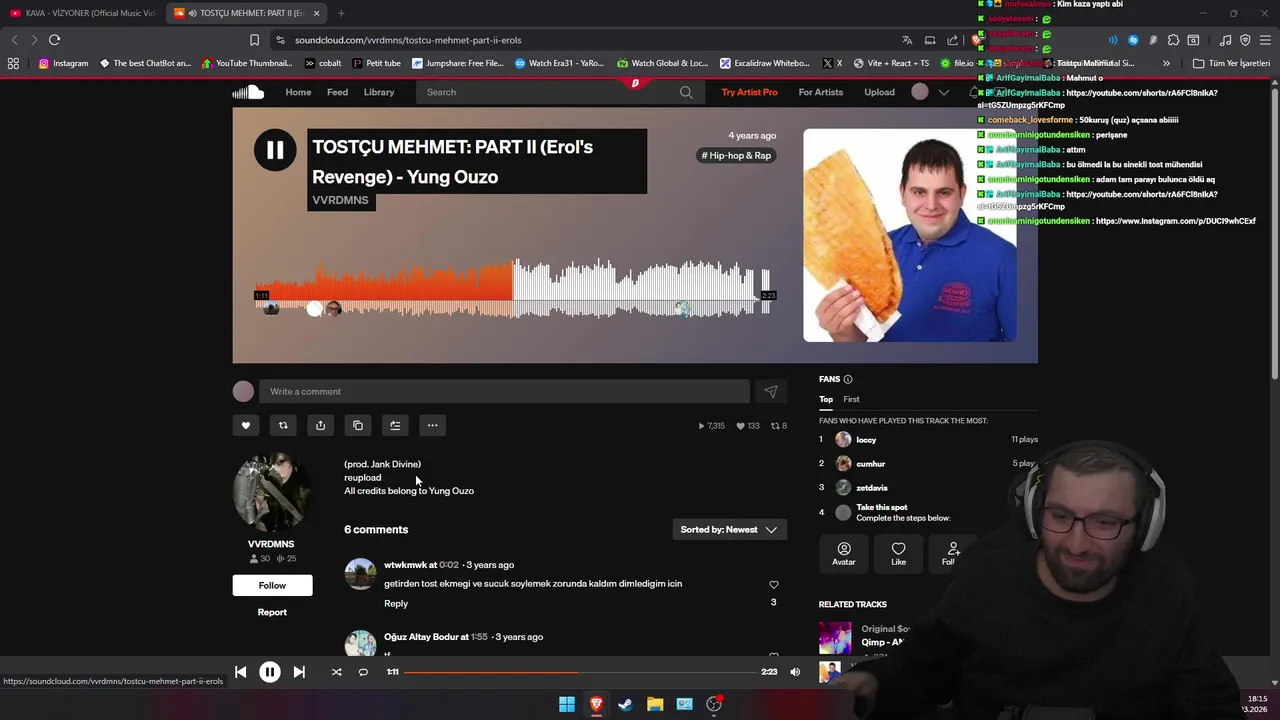Repost the track
This screenshot has height=720, width=1280.
[283, 425]
